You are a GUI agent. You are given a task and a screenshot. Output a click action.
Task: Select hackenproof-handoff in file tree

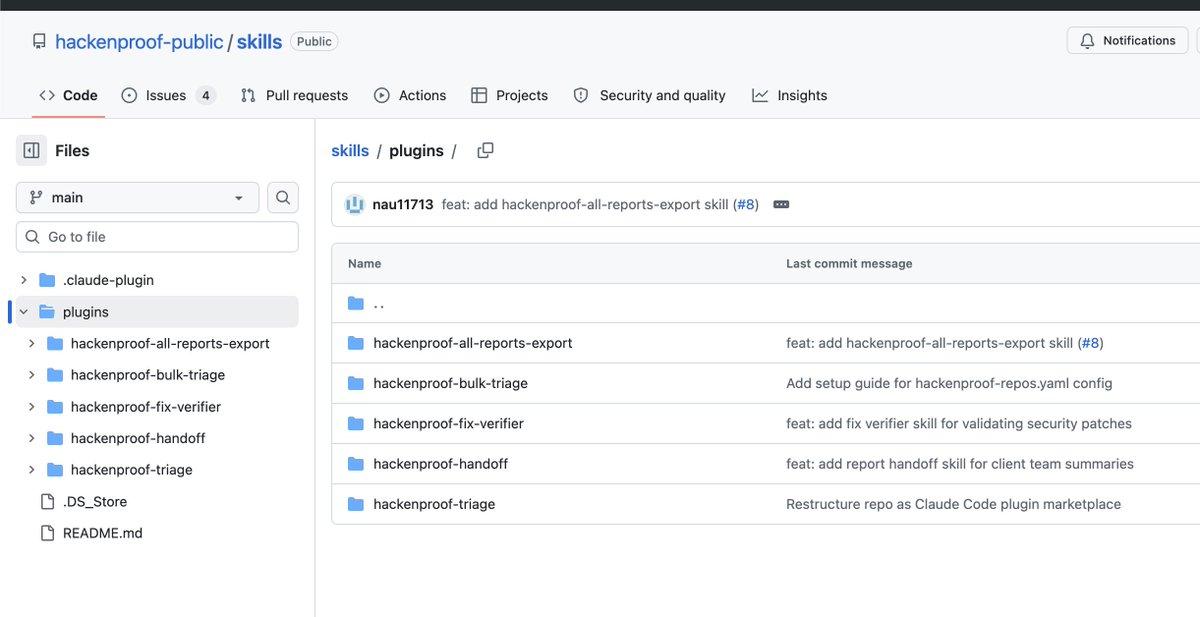pos(138,438)
